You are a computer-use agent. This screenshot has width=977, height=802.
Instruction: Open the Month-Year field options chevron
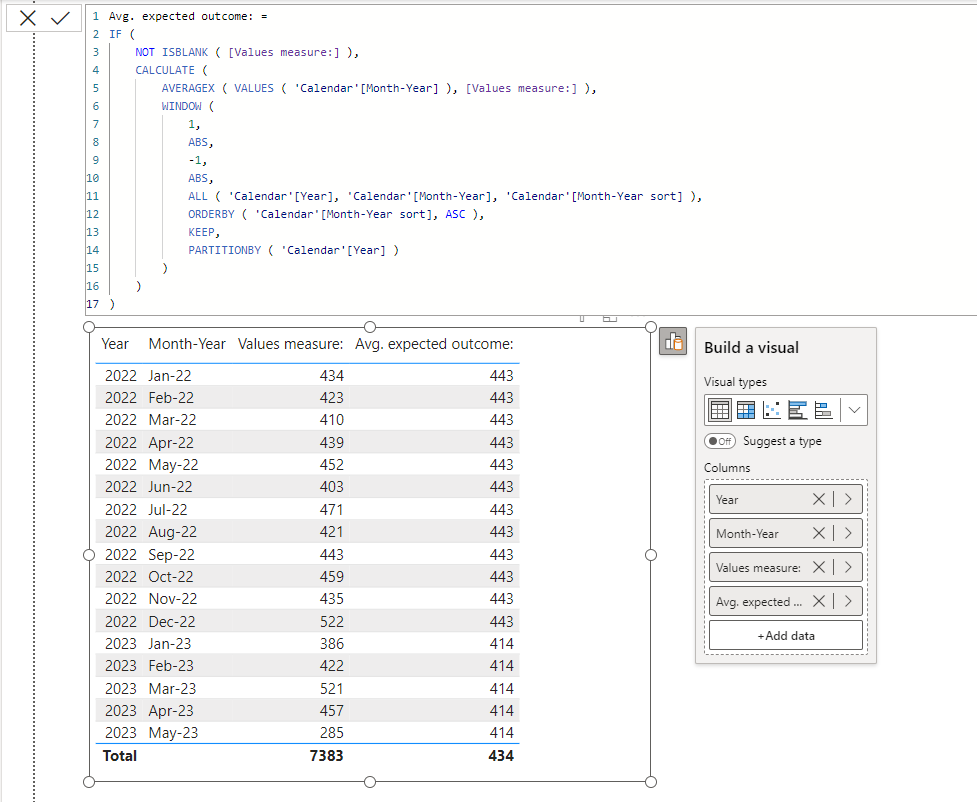848,533
